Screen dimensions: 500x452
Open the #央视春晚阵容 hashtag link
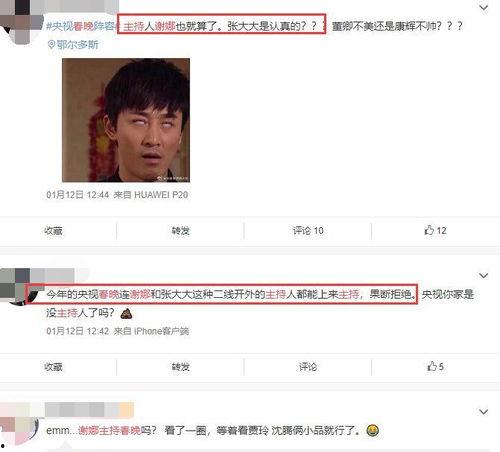(x=82, y=26)
